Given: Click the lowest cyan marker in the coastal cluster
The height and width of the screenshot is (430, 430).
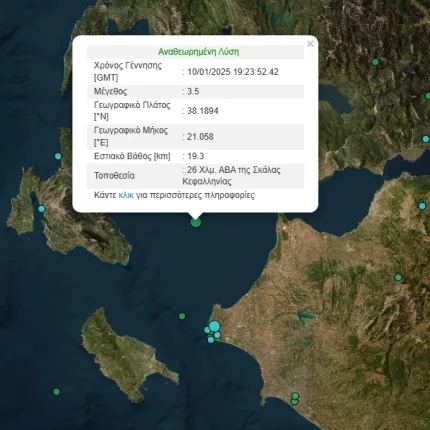Looking at the screenshot, I should (211, 340).
